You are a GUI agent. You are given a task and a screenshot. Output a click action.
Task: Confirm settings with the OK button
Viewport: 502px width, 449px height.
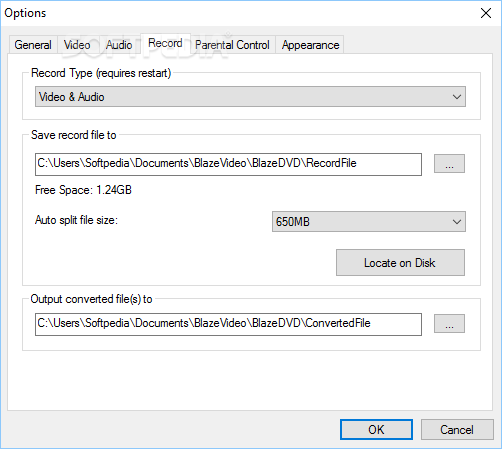(x=376, y=429)
